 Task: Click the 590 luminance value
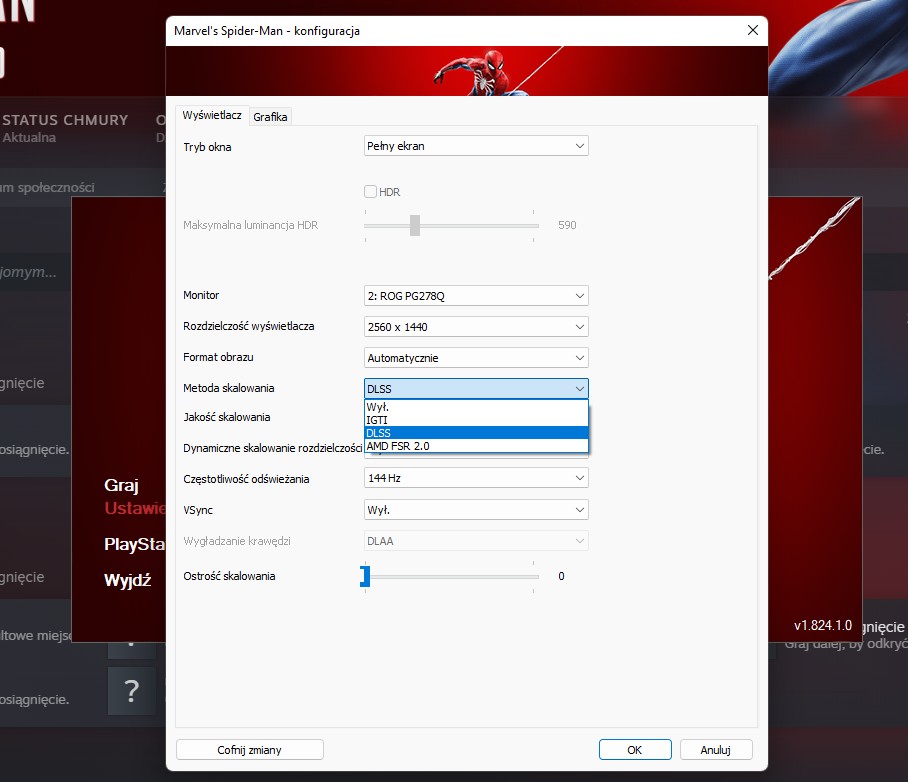pyautogui.click(x=567, y=225)
